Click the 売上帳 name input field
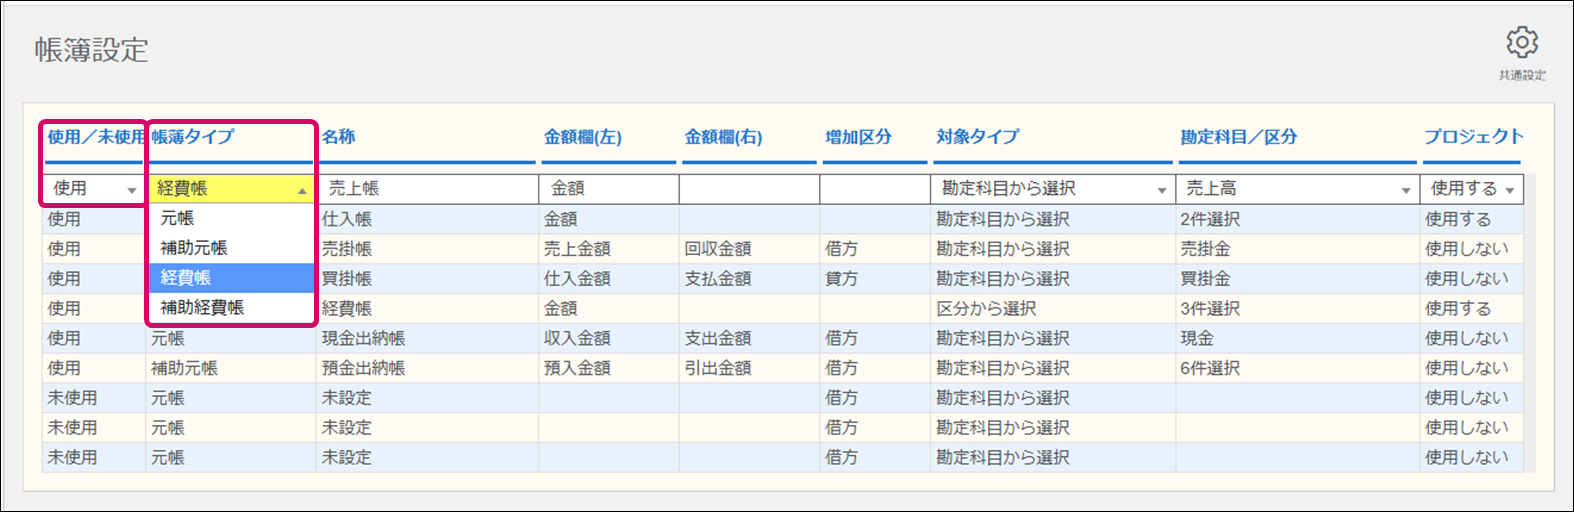This screenshot has width=1574, height=512. tap(428, 188)
